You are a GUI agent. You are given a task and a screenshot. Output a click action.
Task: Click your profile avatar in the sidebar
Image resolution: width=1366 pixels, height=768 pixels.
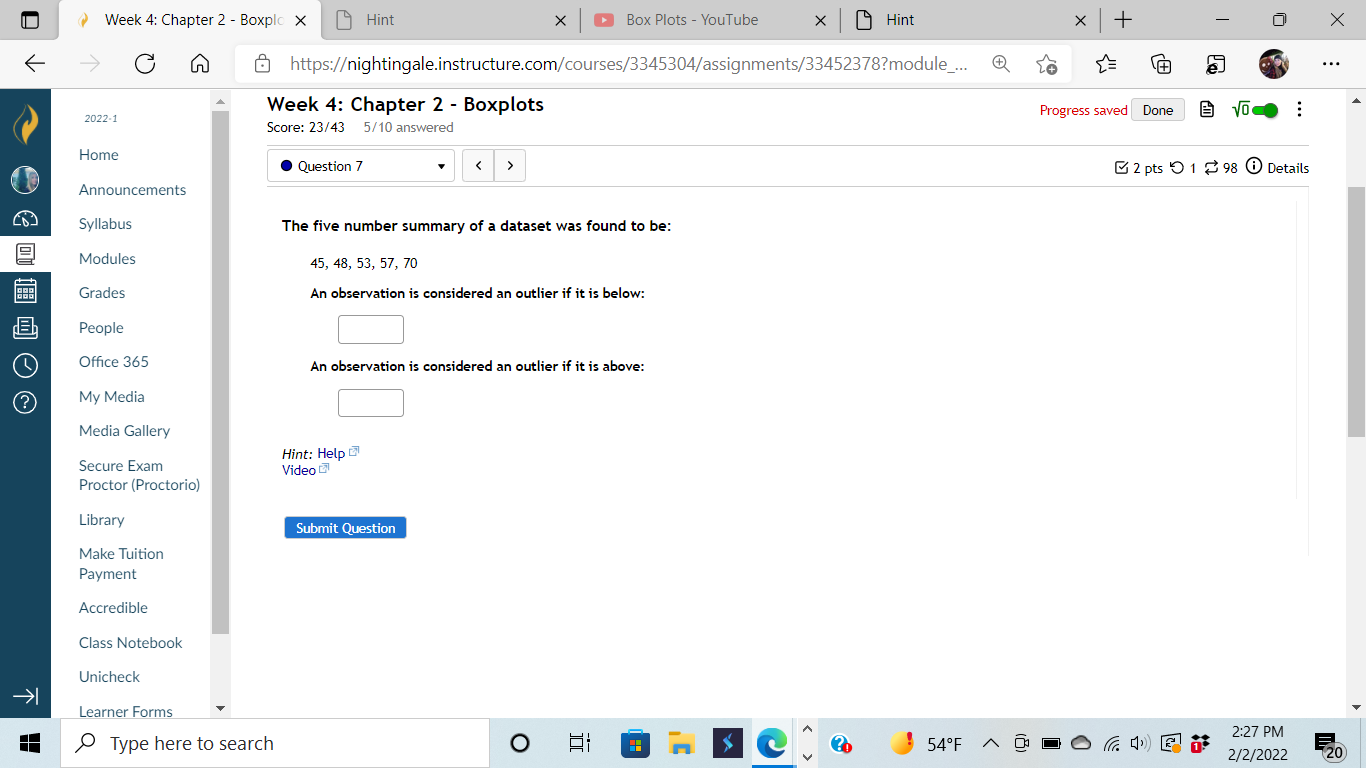pos(25,180)
